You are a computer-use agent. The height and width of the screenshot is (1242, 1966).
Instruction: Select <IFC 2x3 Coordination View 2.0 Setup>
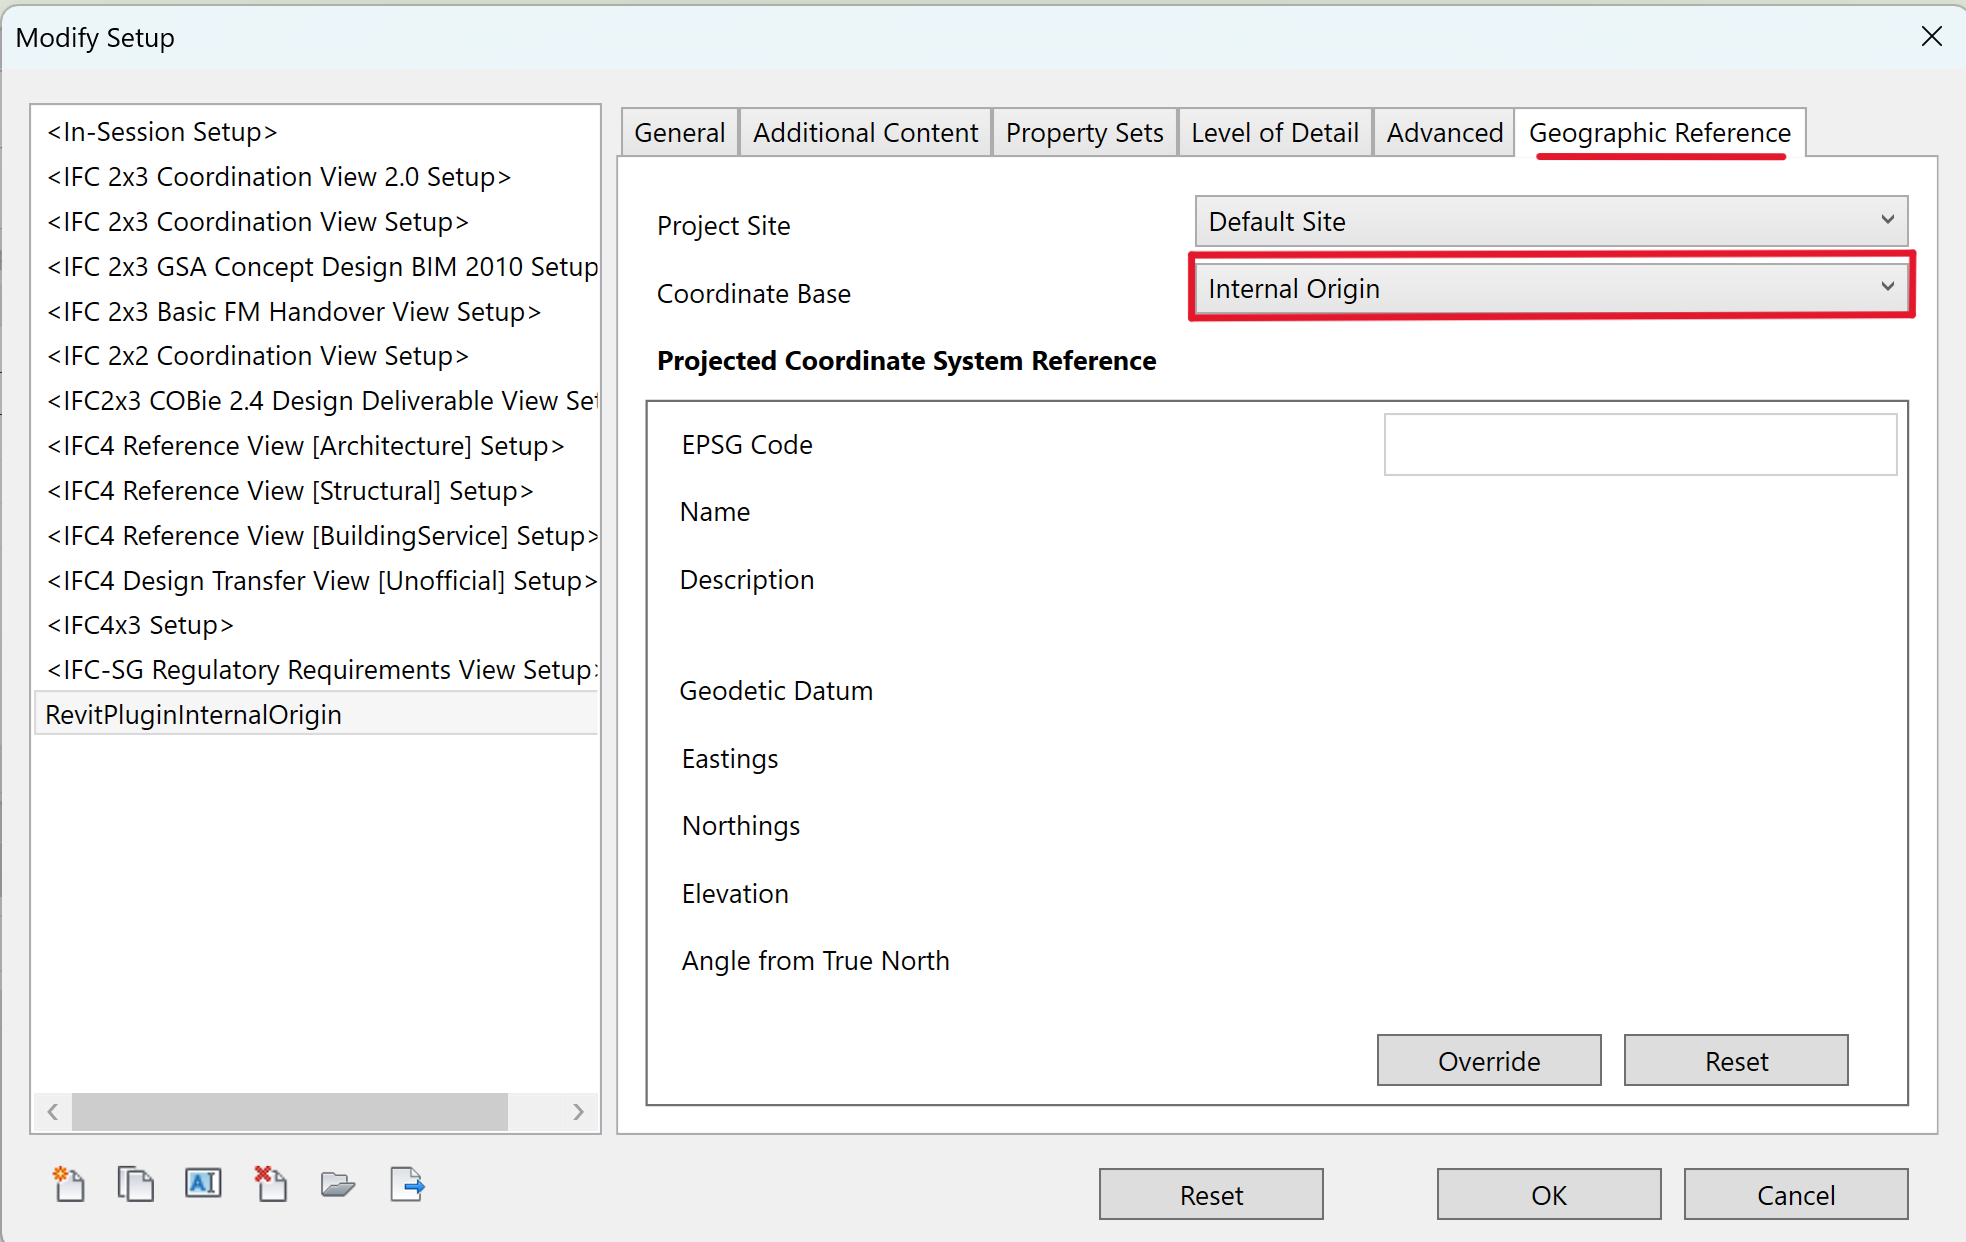point(316,177)
